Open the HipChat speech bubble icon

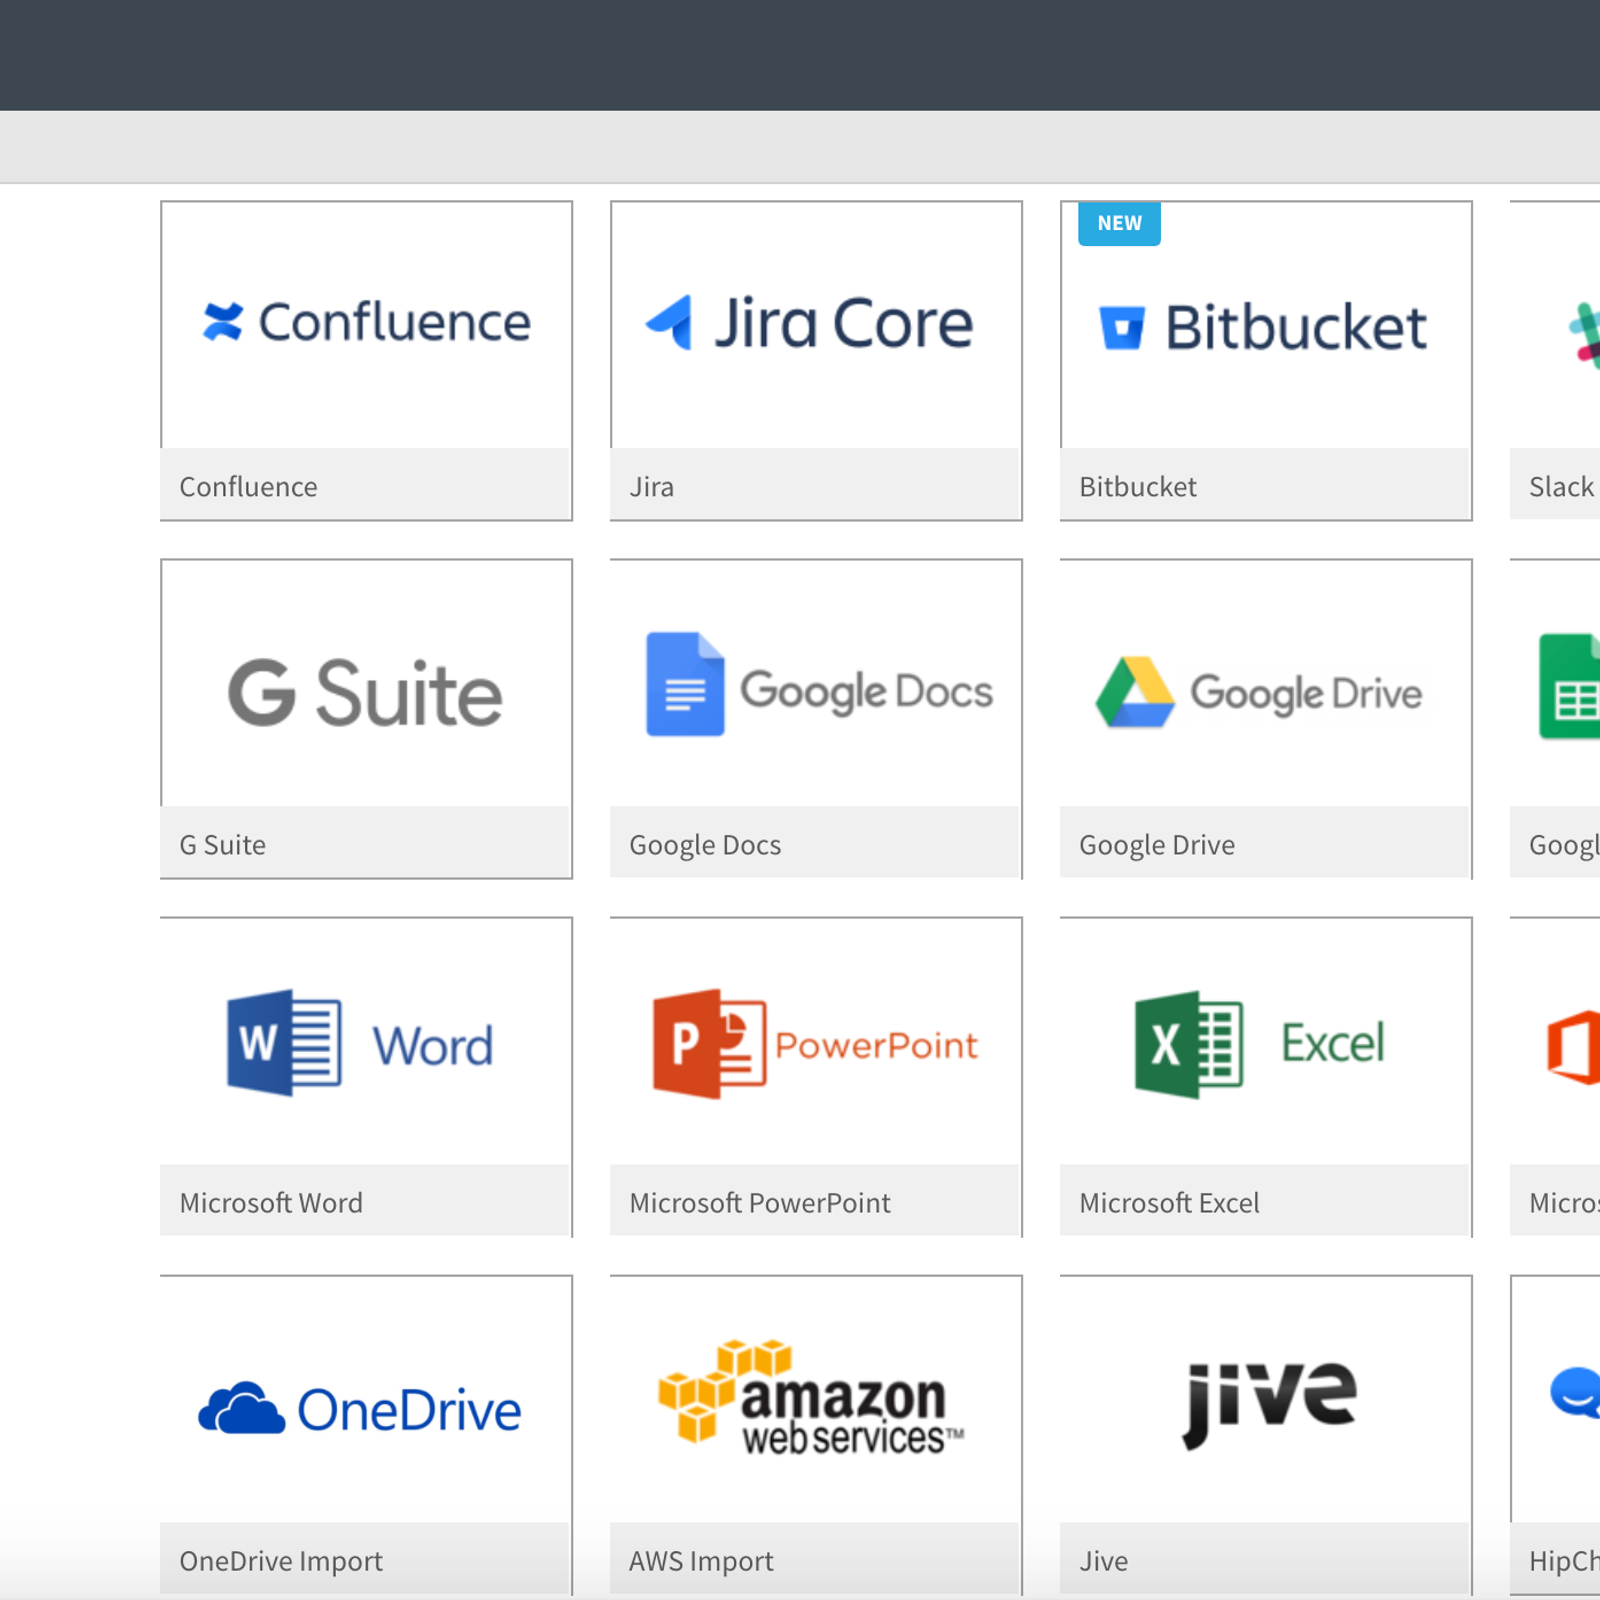click(x=1575, y=1393)
